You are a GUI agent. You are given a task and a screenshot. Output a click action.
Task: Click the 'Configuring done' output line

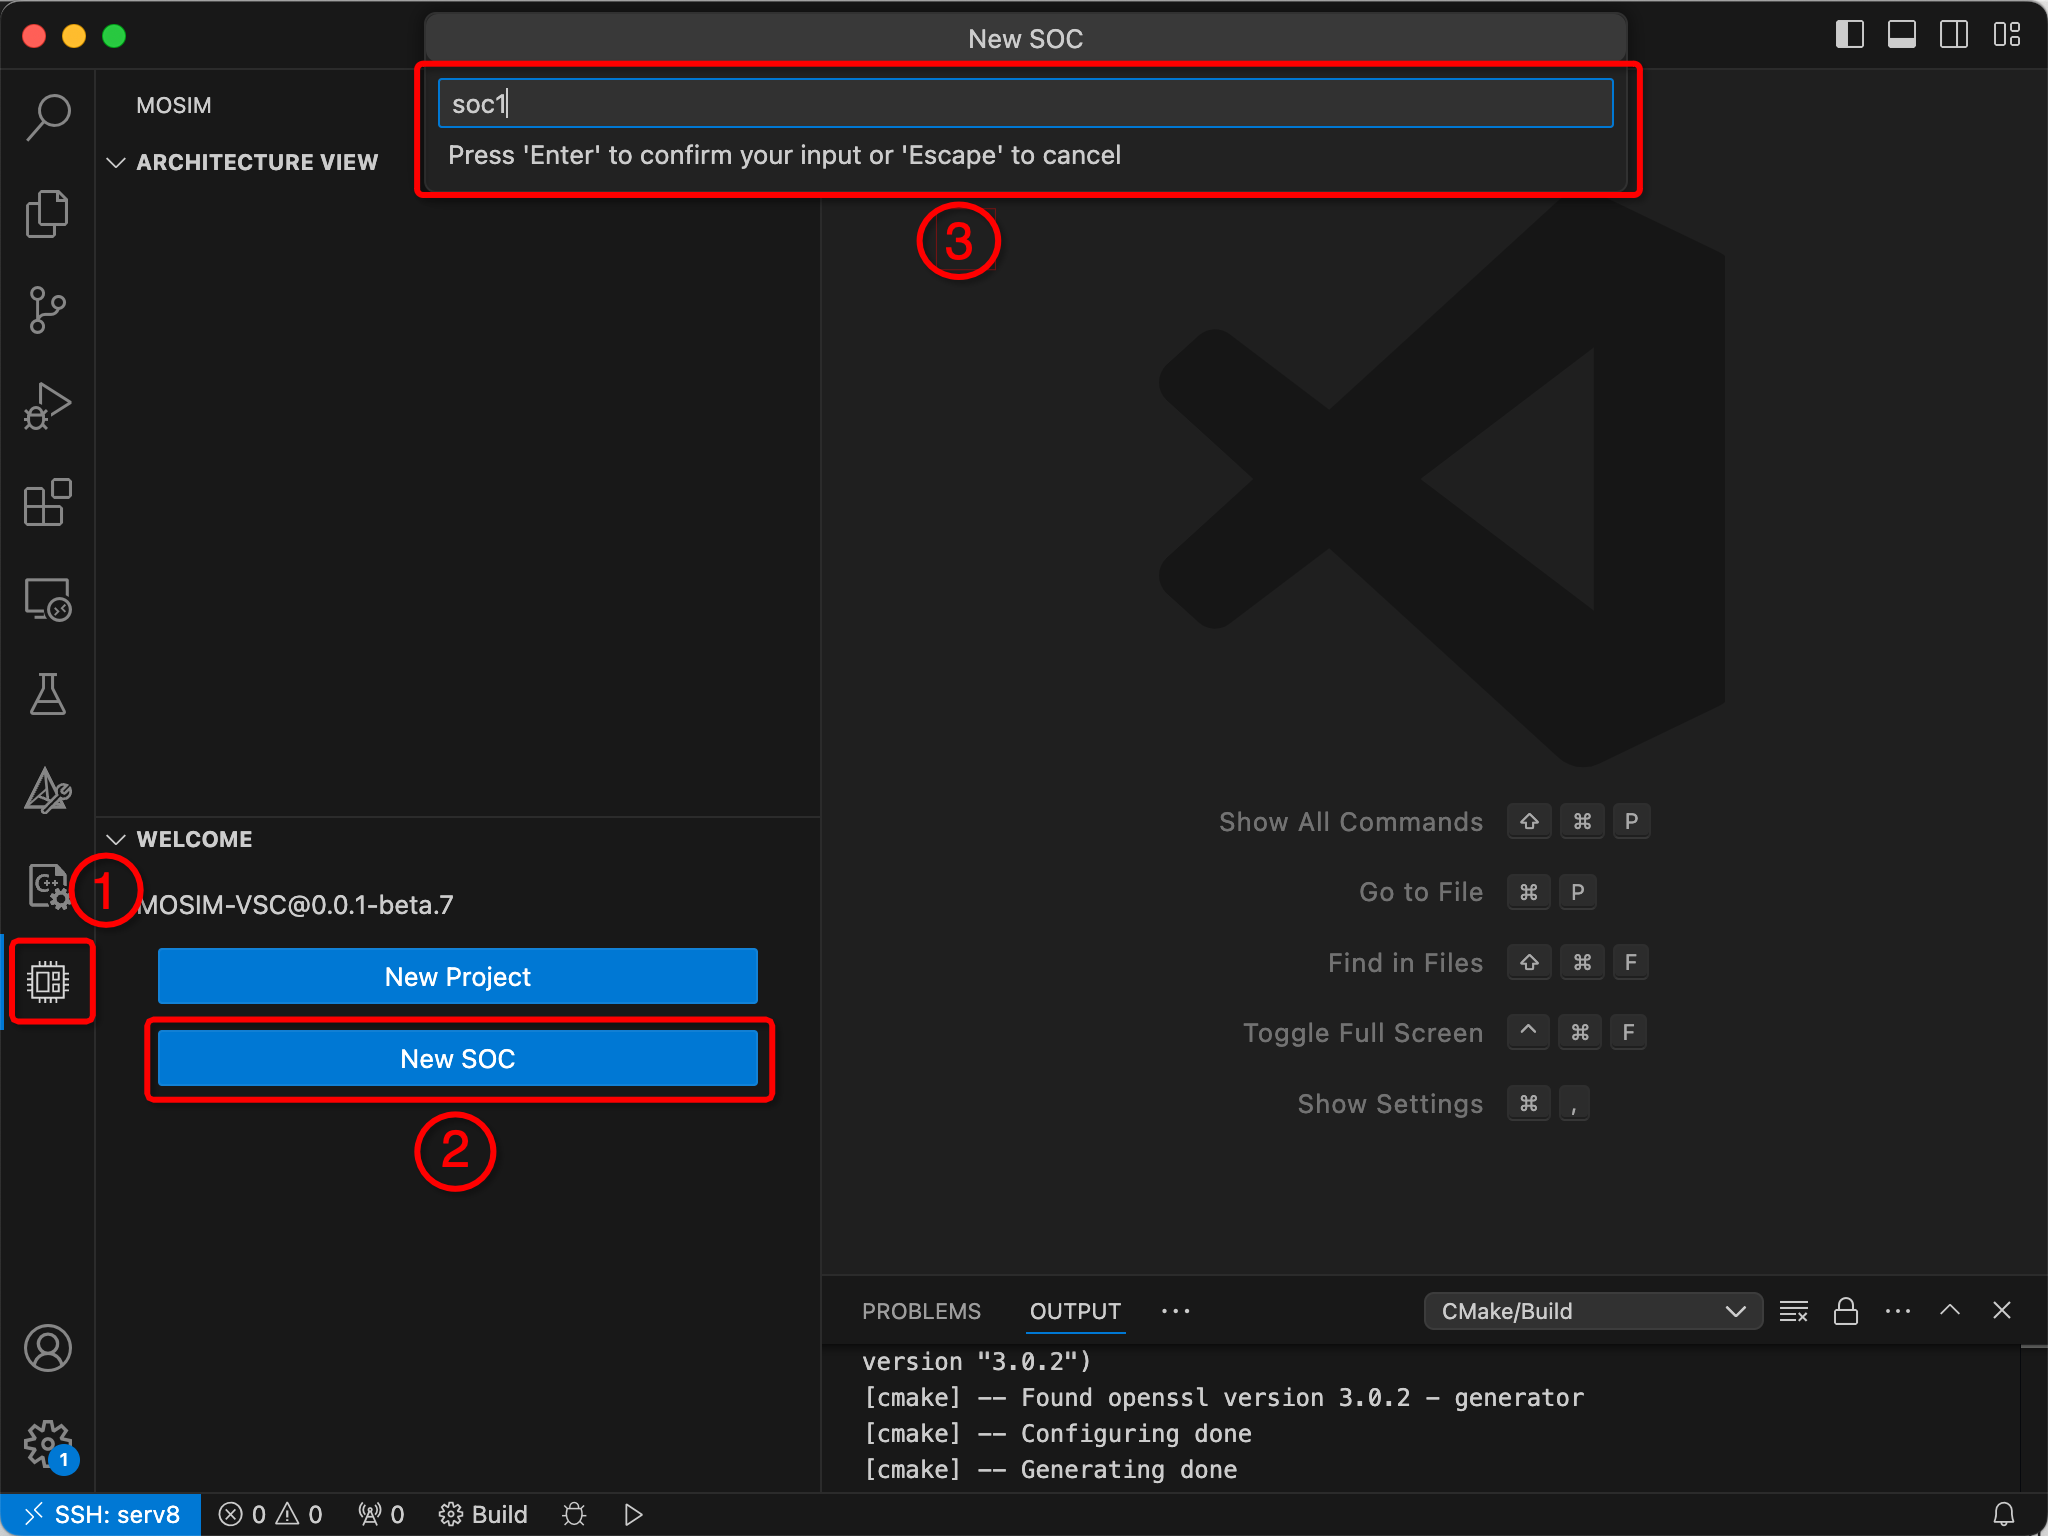1058,1433
